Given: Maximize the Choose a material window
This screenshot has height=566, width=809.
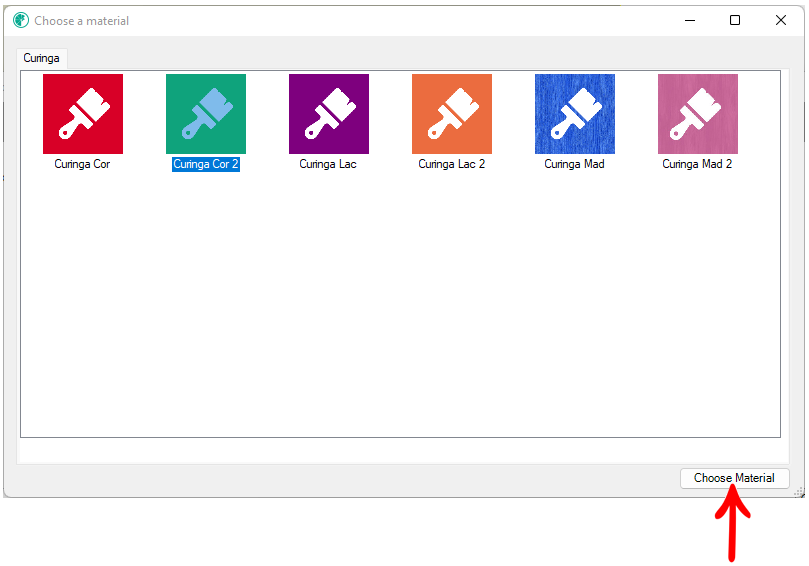Looking at the screenshot, I should pos(735,21).
